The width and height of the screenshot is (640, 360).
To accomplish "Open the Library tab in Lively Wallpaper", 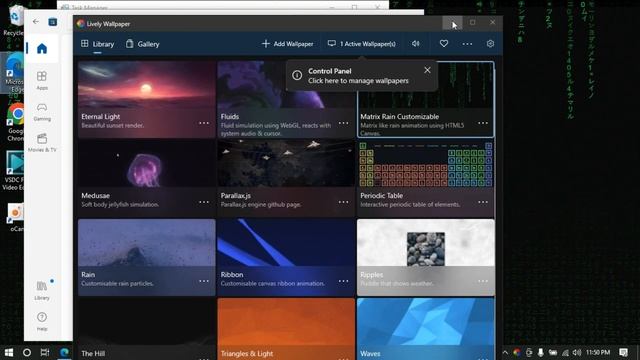I will (98, 44).
